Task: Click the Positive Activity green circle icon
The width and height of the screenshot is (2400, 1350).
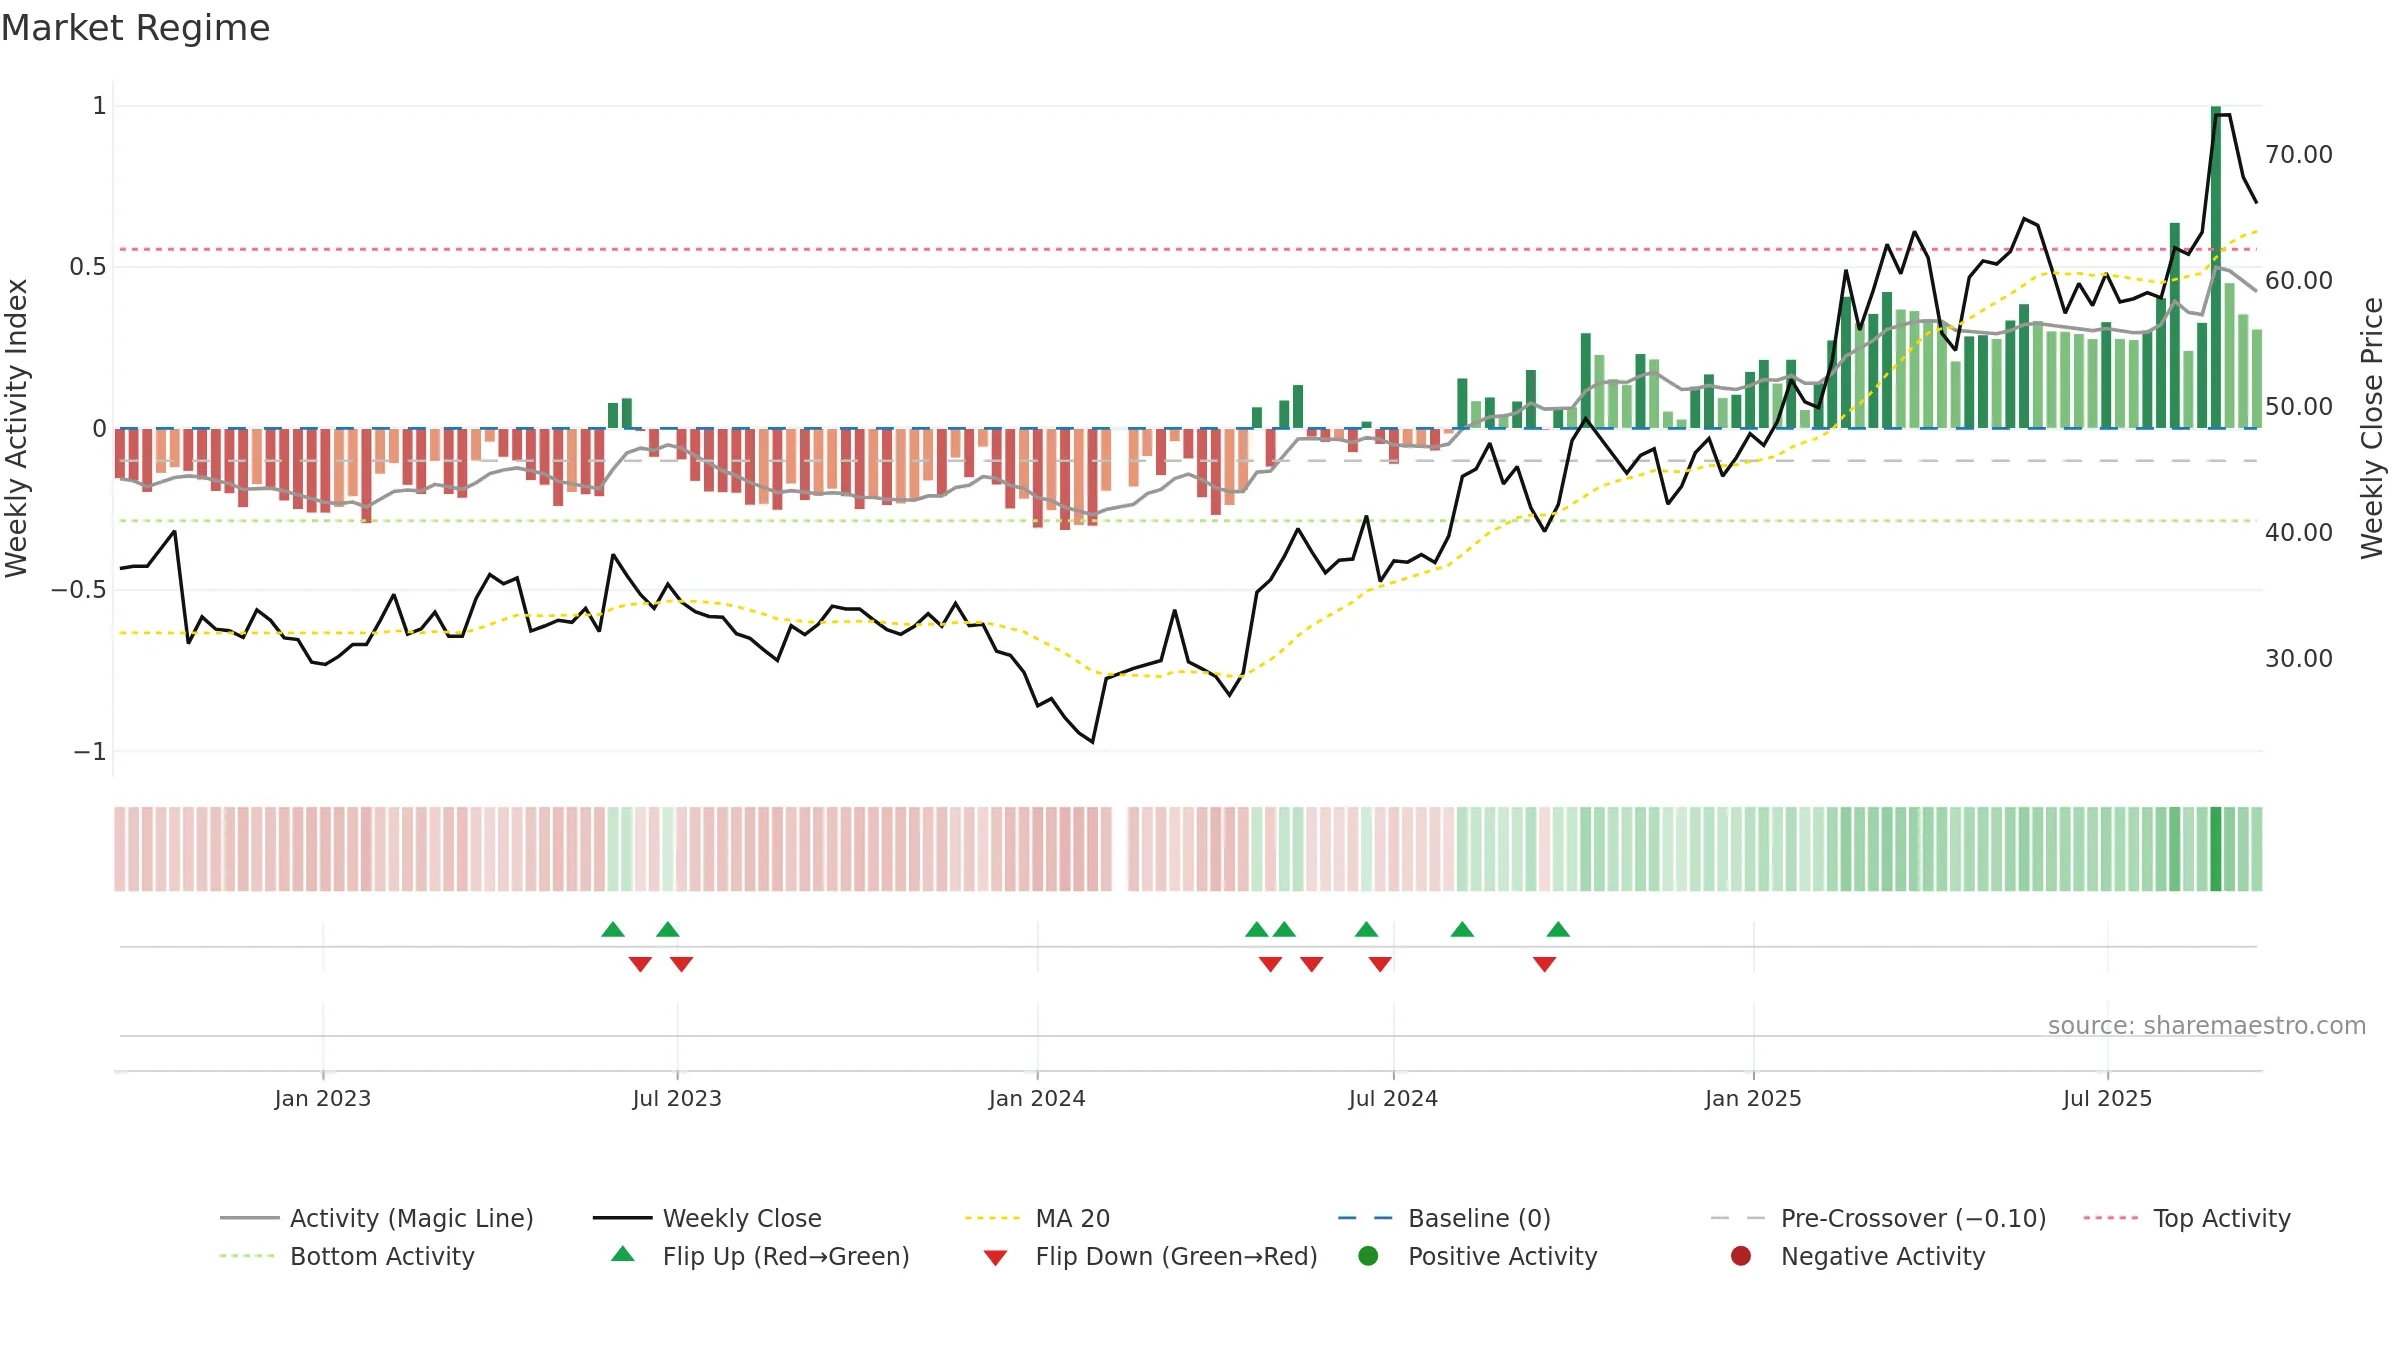Action: [x=1368, y=1256]
